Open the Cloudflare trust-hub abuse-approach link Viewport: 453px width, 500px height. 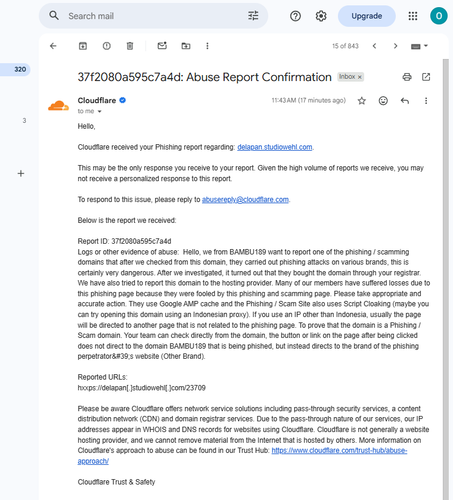coord(339,451)
